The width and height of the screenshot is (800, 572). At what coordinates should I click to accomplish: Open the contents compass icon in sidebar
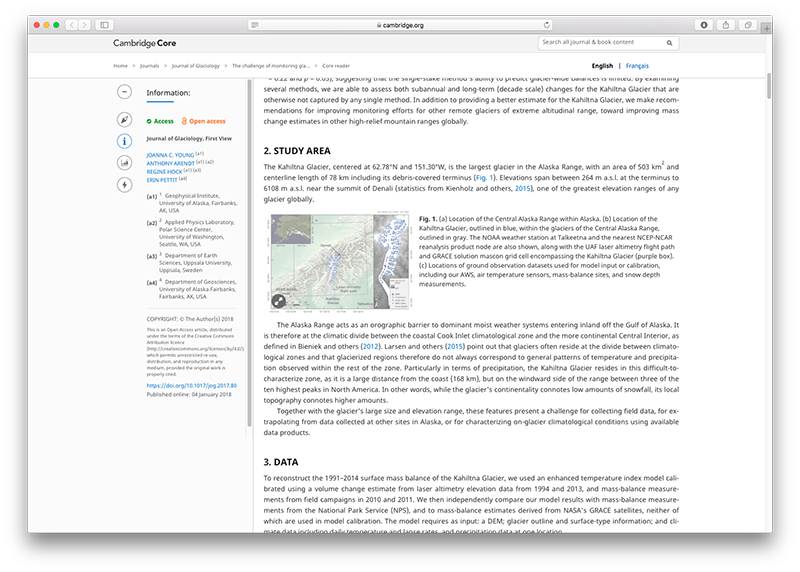click(124, 119)
